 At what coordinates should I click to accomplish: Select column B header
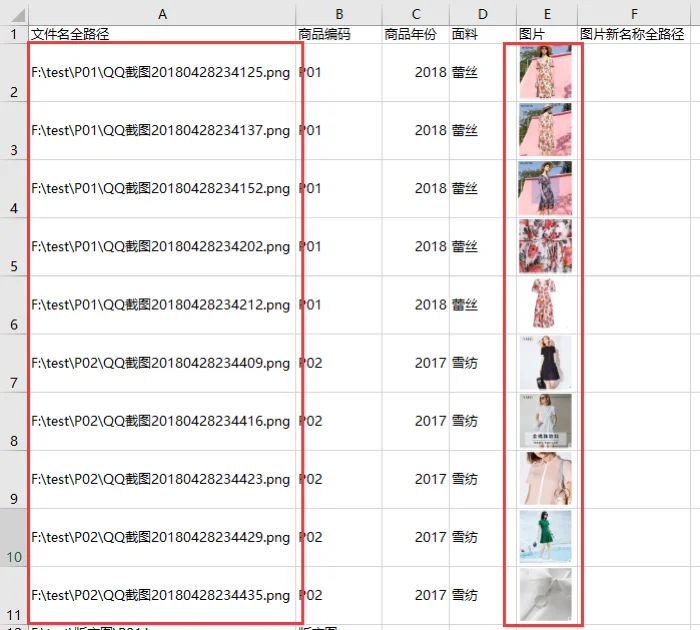tap(339, 14)
